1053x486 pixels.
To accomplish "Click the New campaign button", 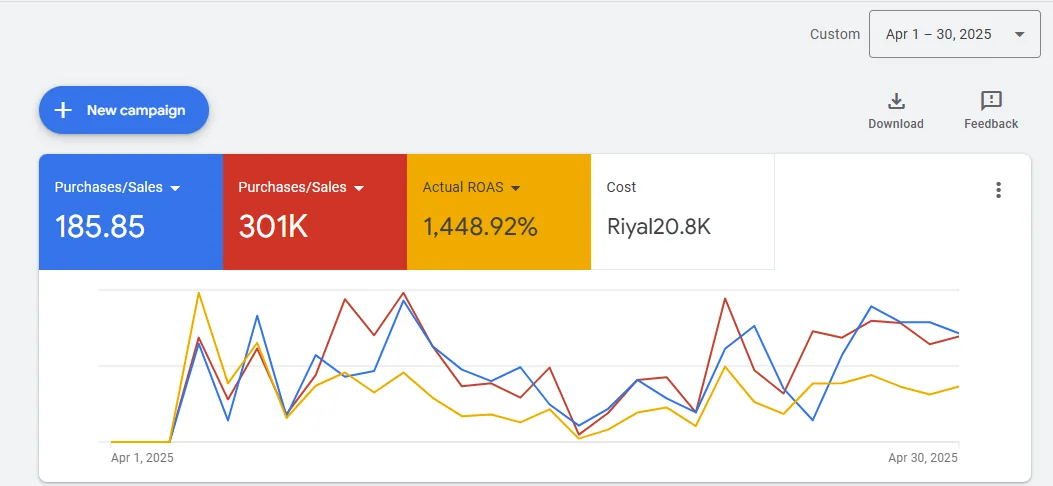I will pos(124,110).
